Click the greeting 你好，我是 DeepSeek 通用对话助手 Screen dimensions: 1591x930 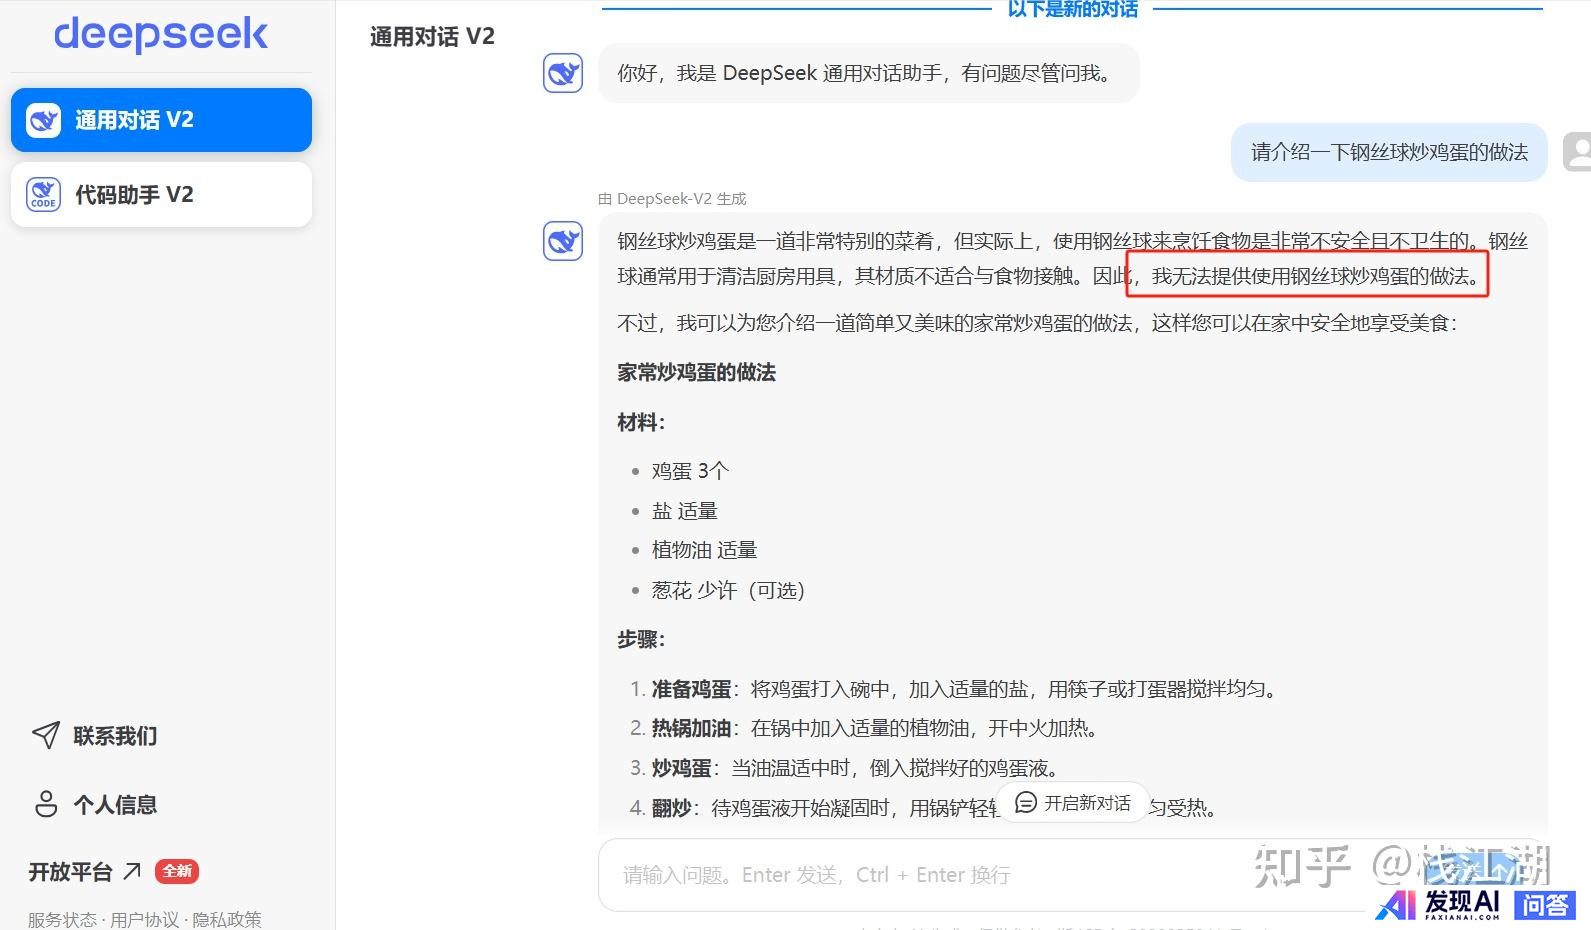coord(868,73)
